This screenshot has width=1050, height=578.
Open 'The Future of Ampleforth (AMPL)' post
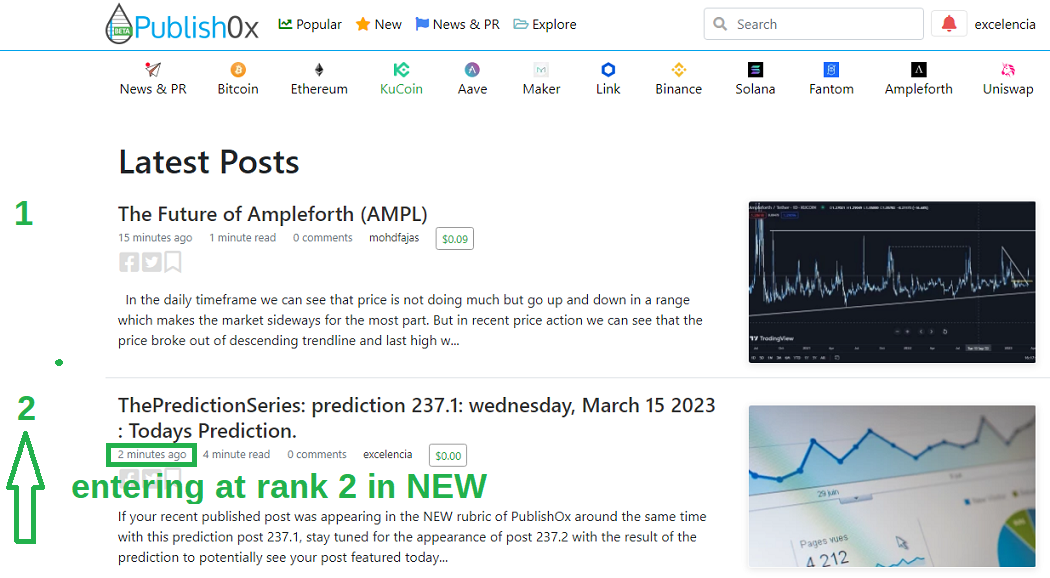click(x=273, y=214)
